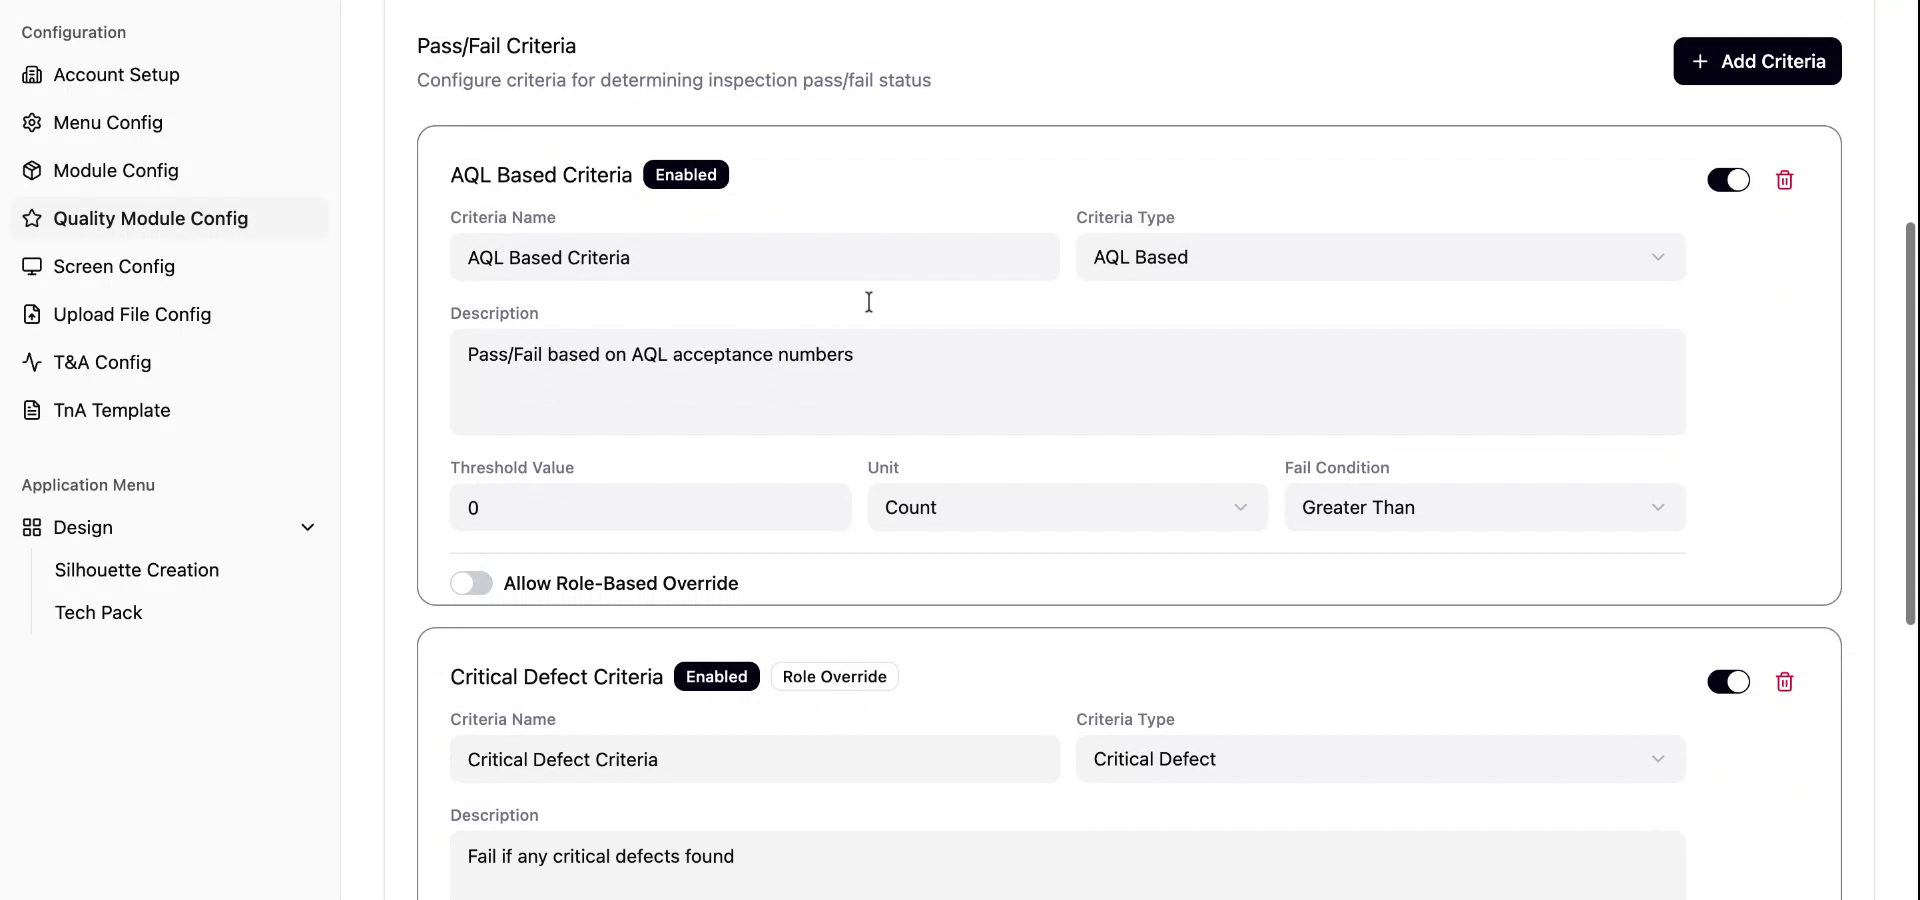Delete Critical Defect Criteria using trash icon

coord(1784,682)
